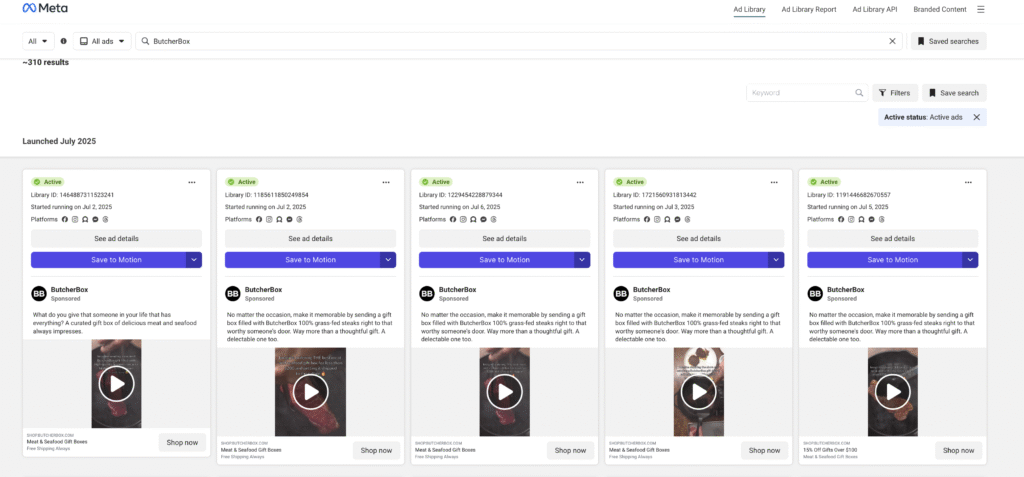
Task: Focus the ButcherBox search field
Action: 519,41
